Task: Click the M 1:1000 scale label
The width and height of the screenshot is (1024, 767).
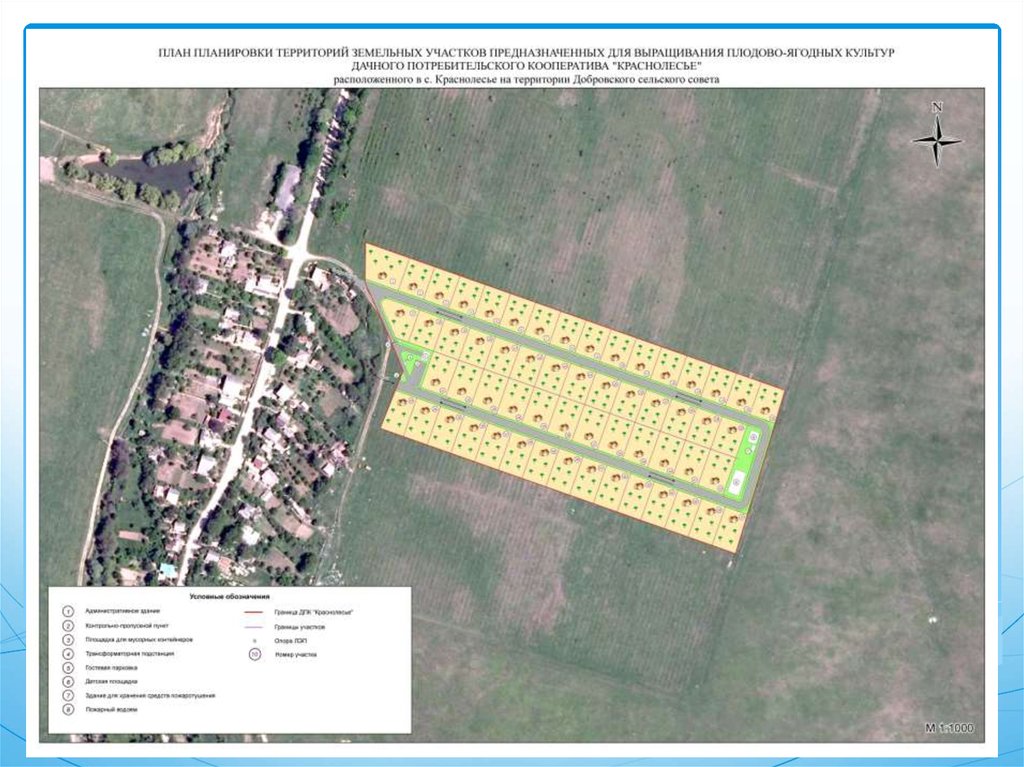Action: click(x=949, y=728)
